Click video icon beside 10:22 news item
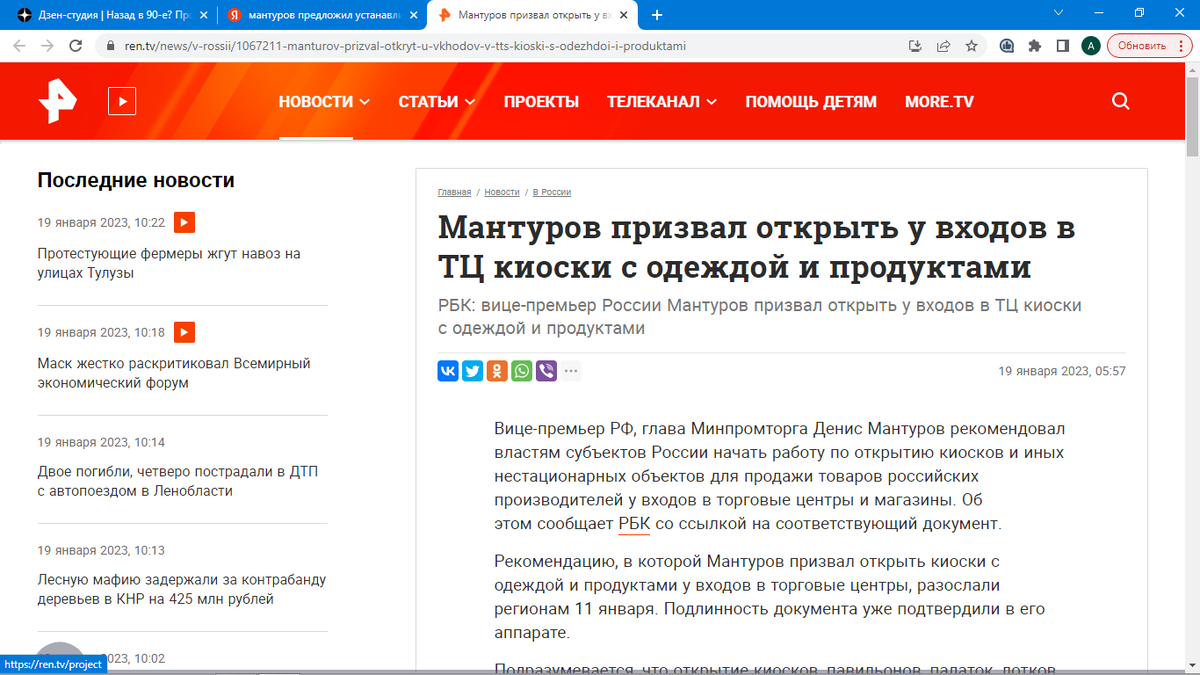 coord(184,222)
